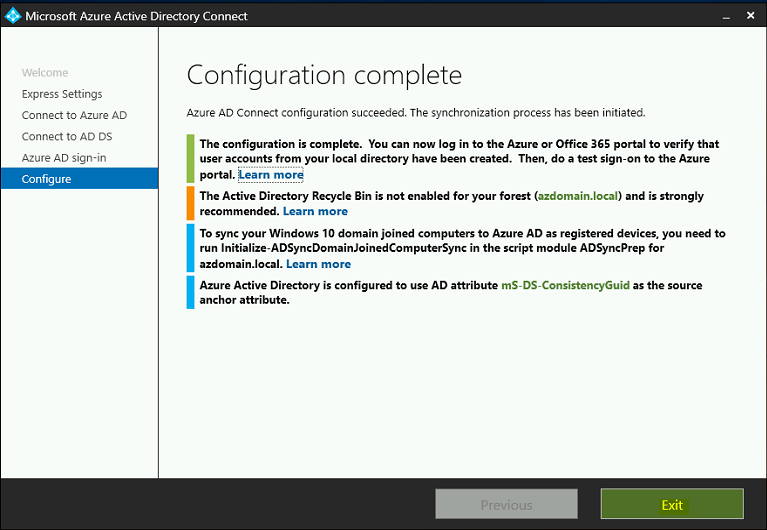Go to Connect to Azure AD step
Screen dimensions: 767x530
(74, 115)
